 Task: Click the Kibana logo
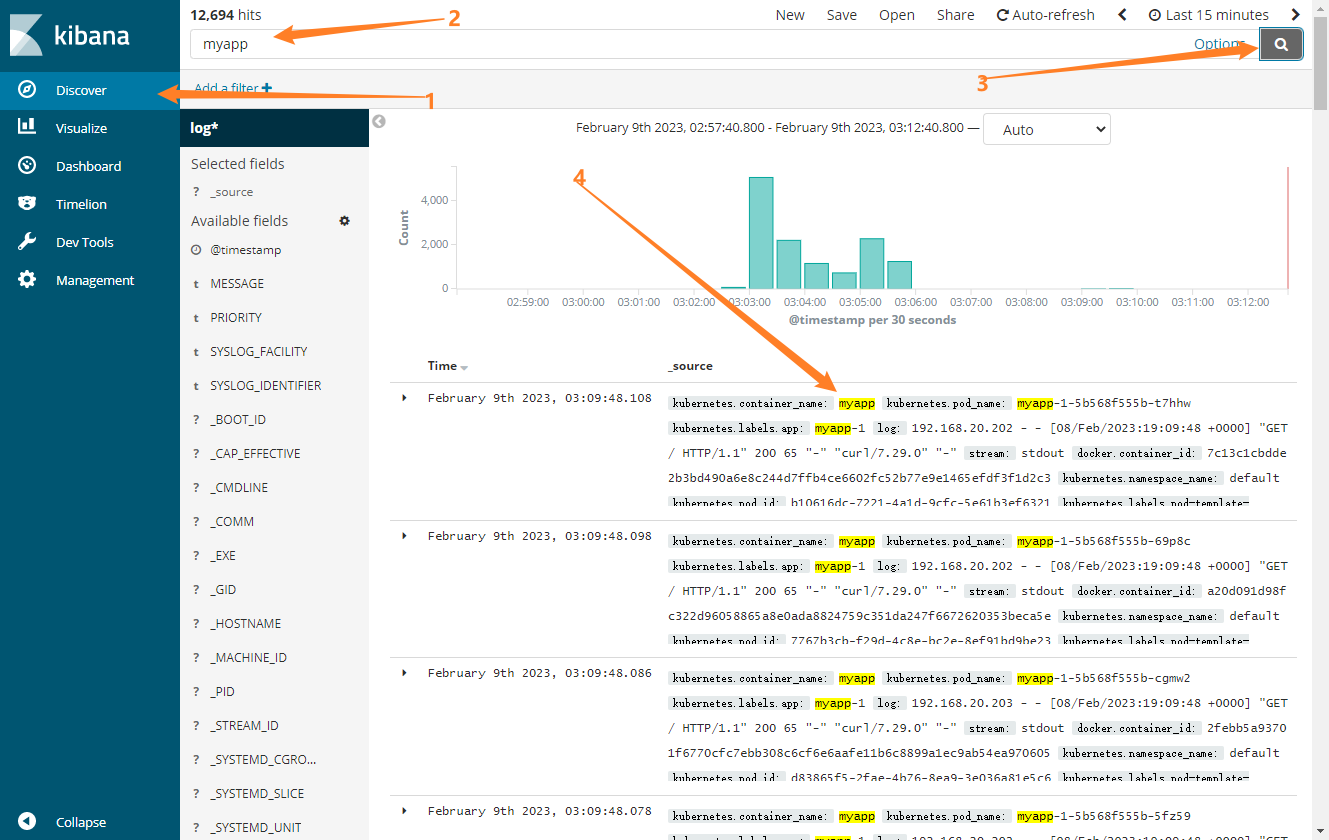[70, 36]
